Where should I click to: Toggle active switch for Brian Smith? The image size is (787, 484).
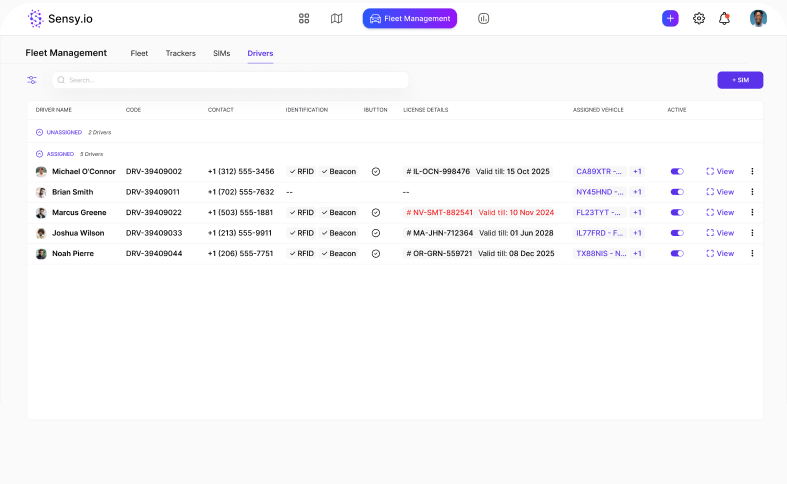coord(677,192)
